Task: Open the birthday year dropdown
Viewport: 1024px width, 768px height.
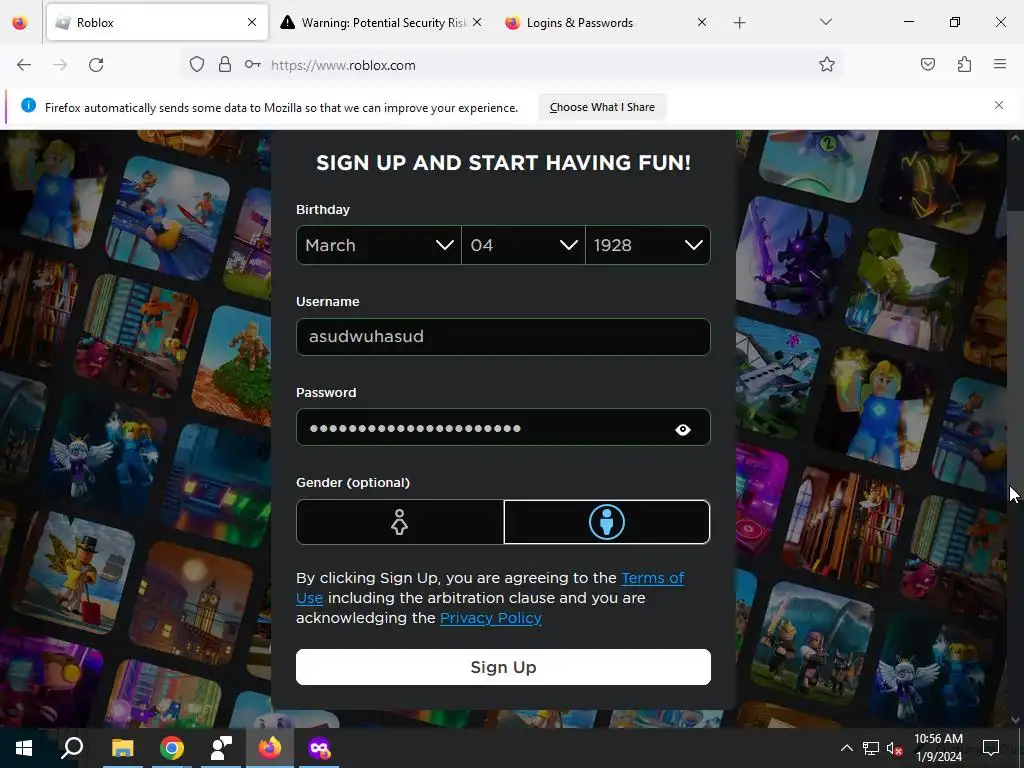Action: click(648, 245)
